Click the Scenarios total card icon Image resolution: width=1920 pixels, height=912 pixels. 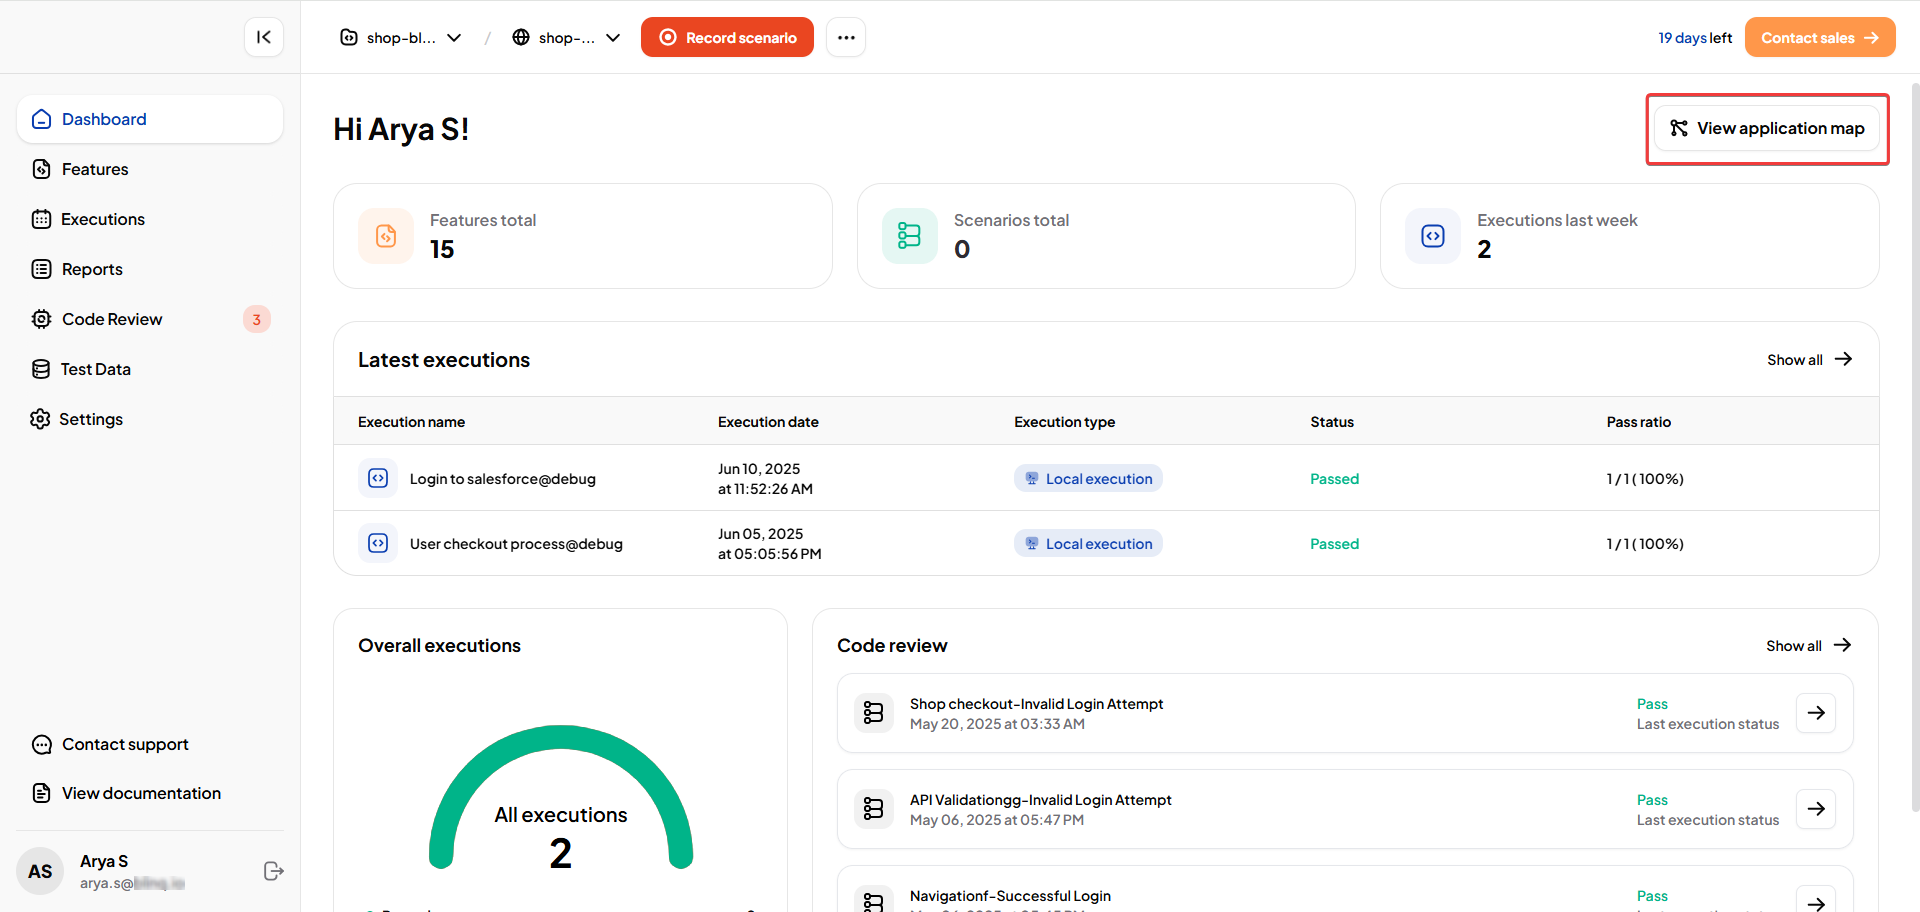click(x=909, y=236)
